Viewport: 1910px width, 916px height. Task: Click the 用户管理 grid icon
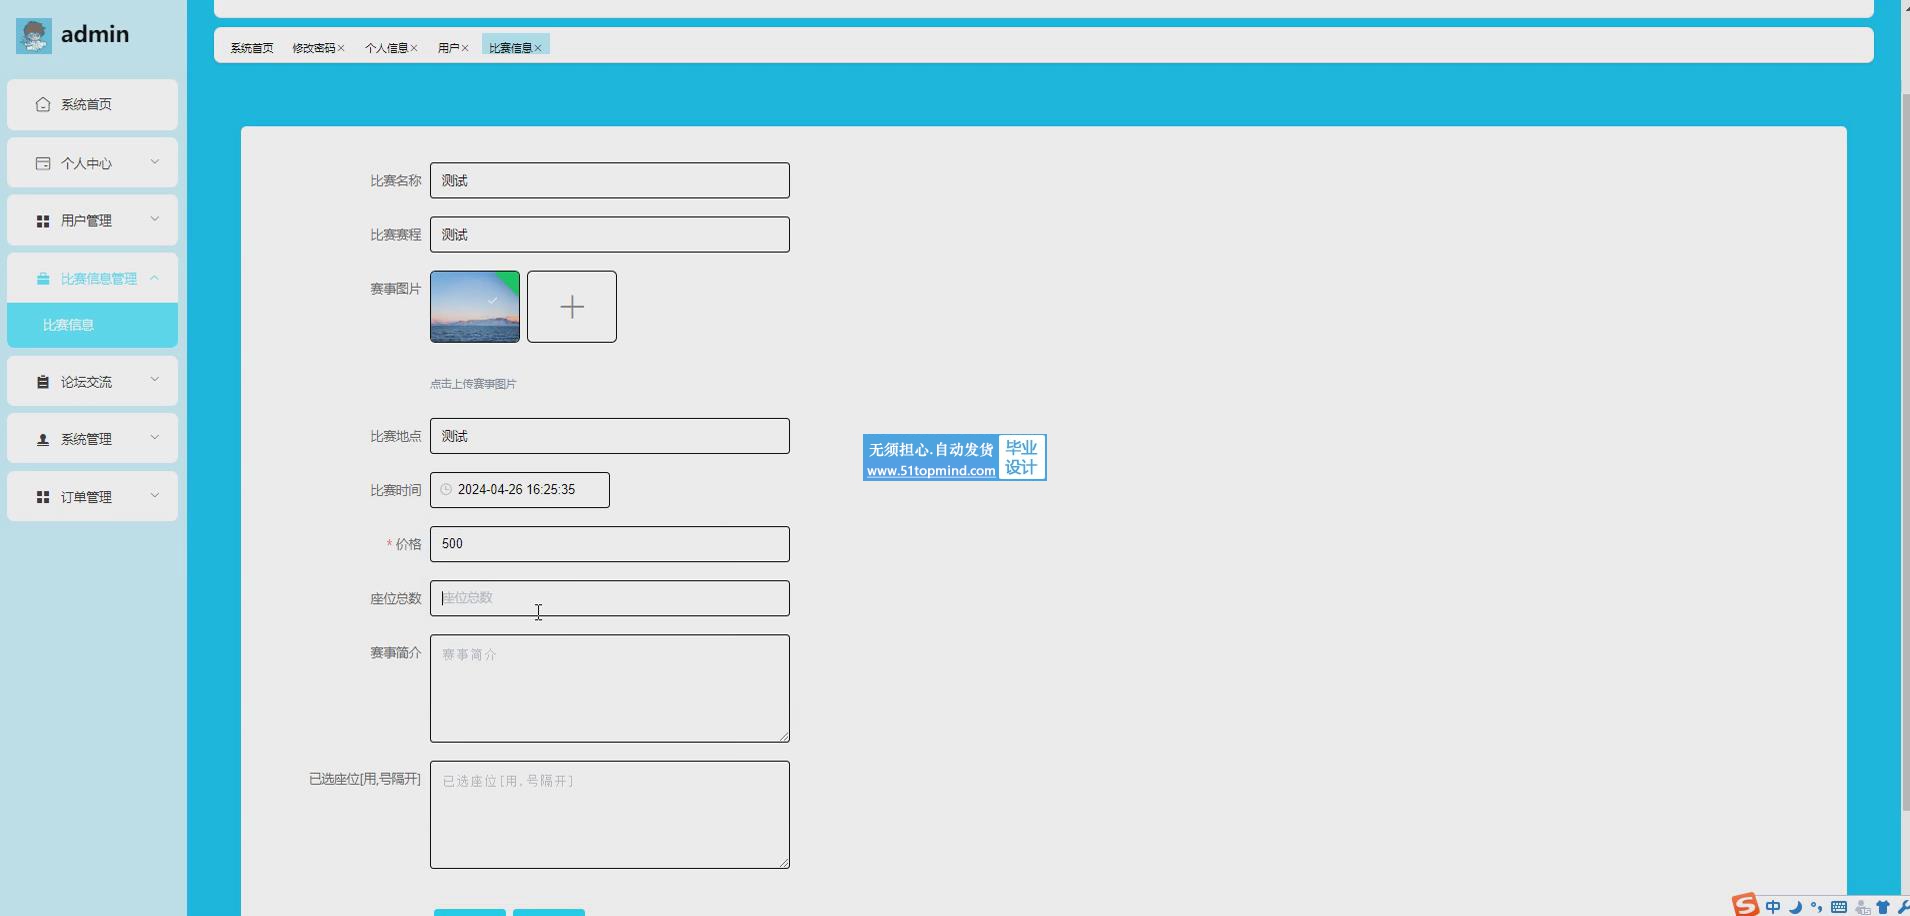[43, 221]
